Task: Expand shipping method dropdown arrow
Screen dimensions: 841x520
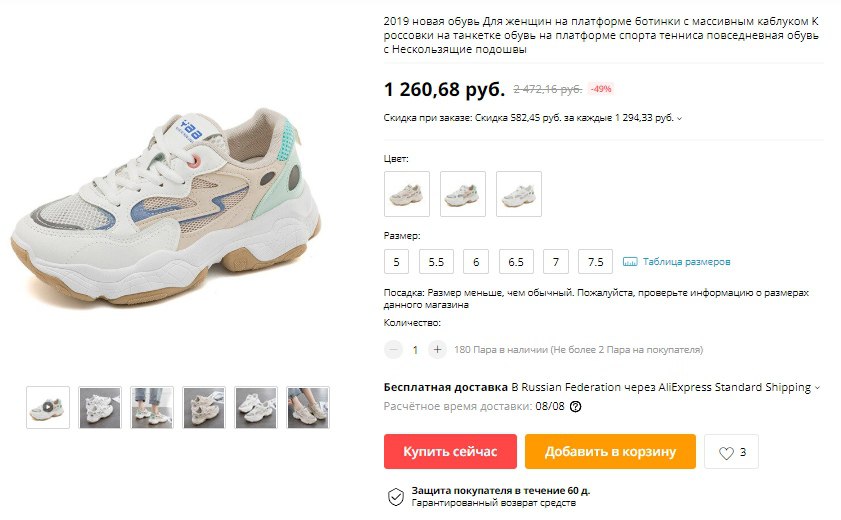Action: click(817, 388)
